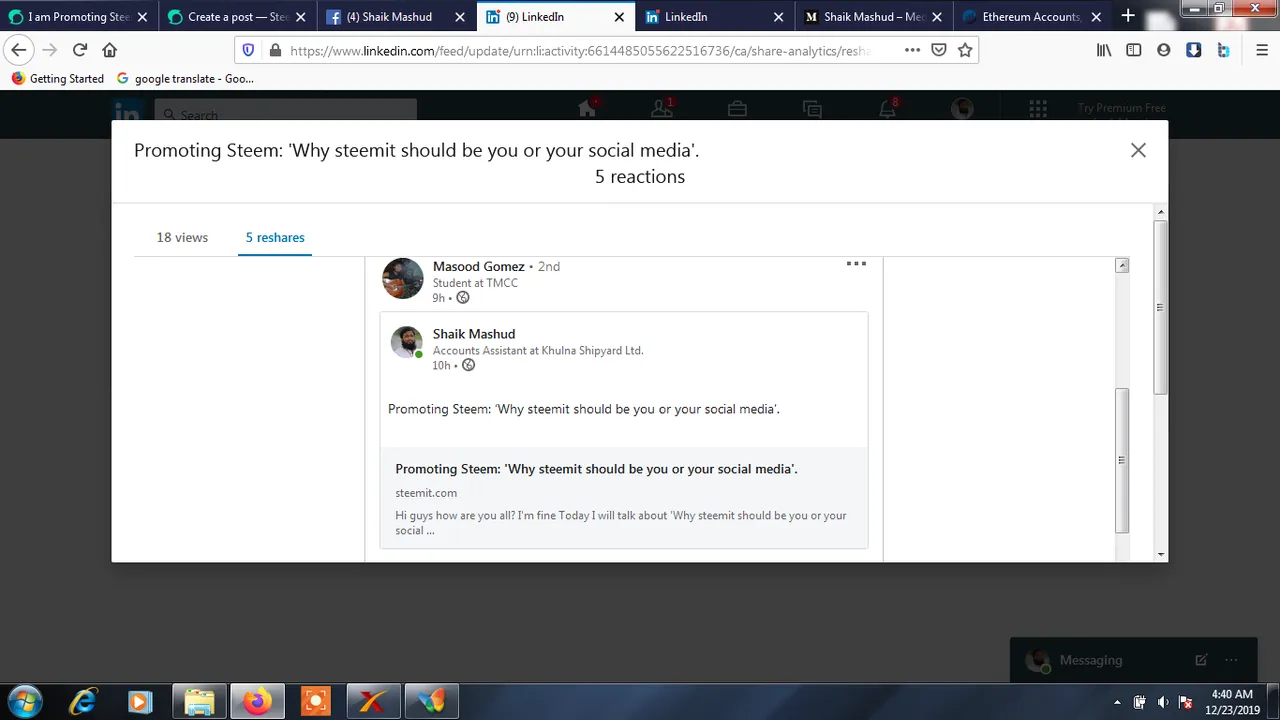Click the Action Center flag tray icon
Viewport: 1280px width, 720px height.
1186,702
